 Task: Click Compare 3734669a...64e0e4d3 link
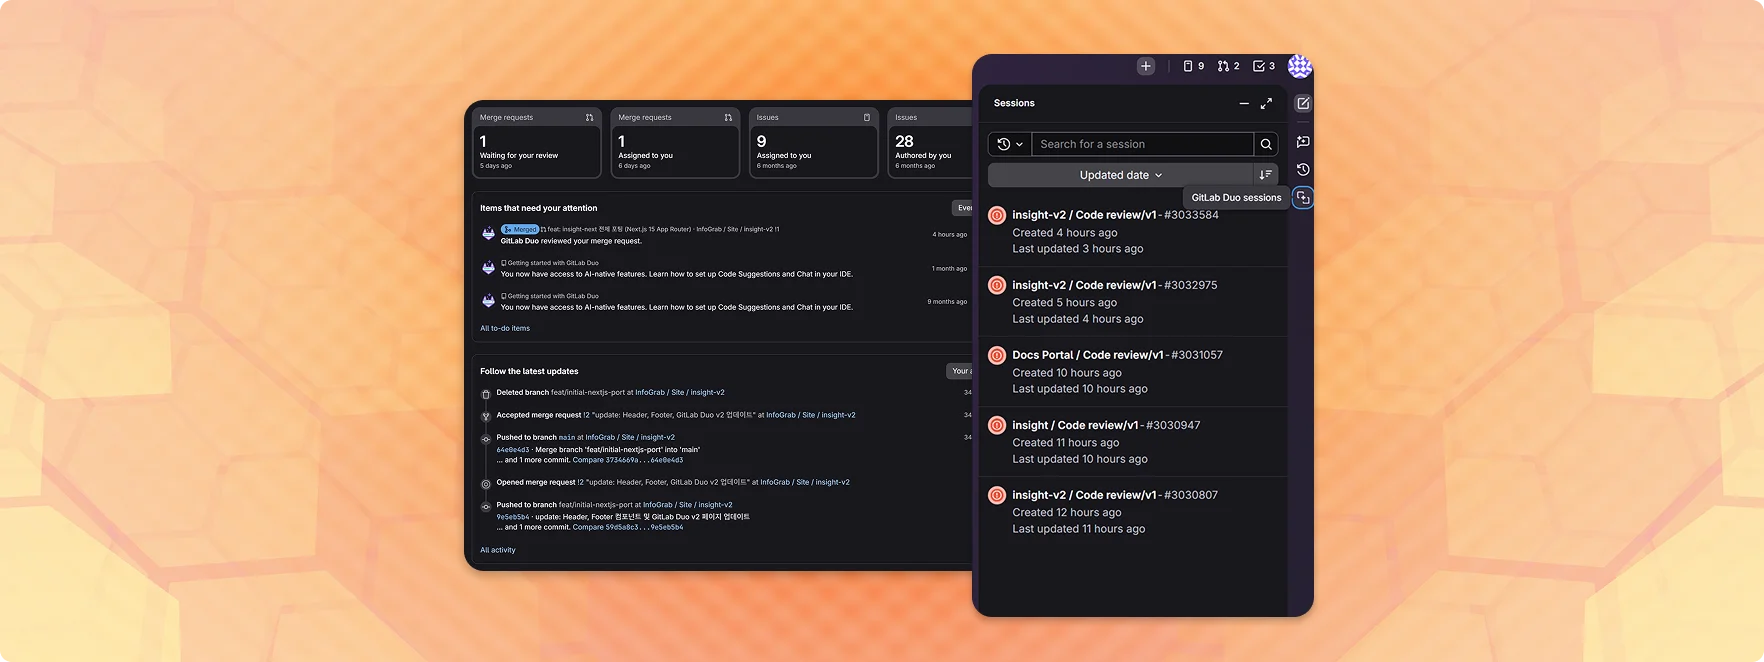(628, 460)
